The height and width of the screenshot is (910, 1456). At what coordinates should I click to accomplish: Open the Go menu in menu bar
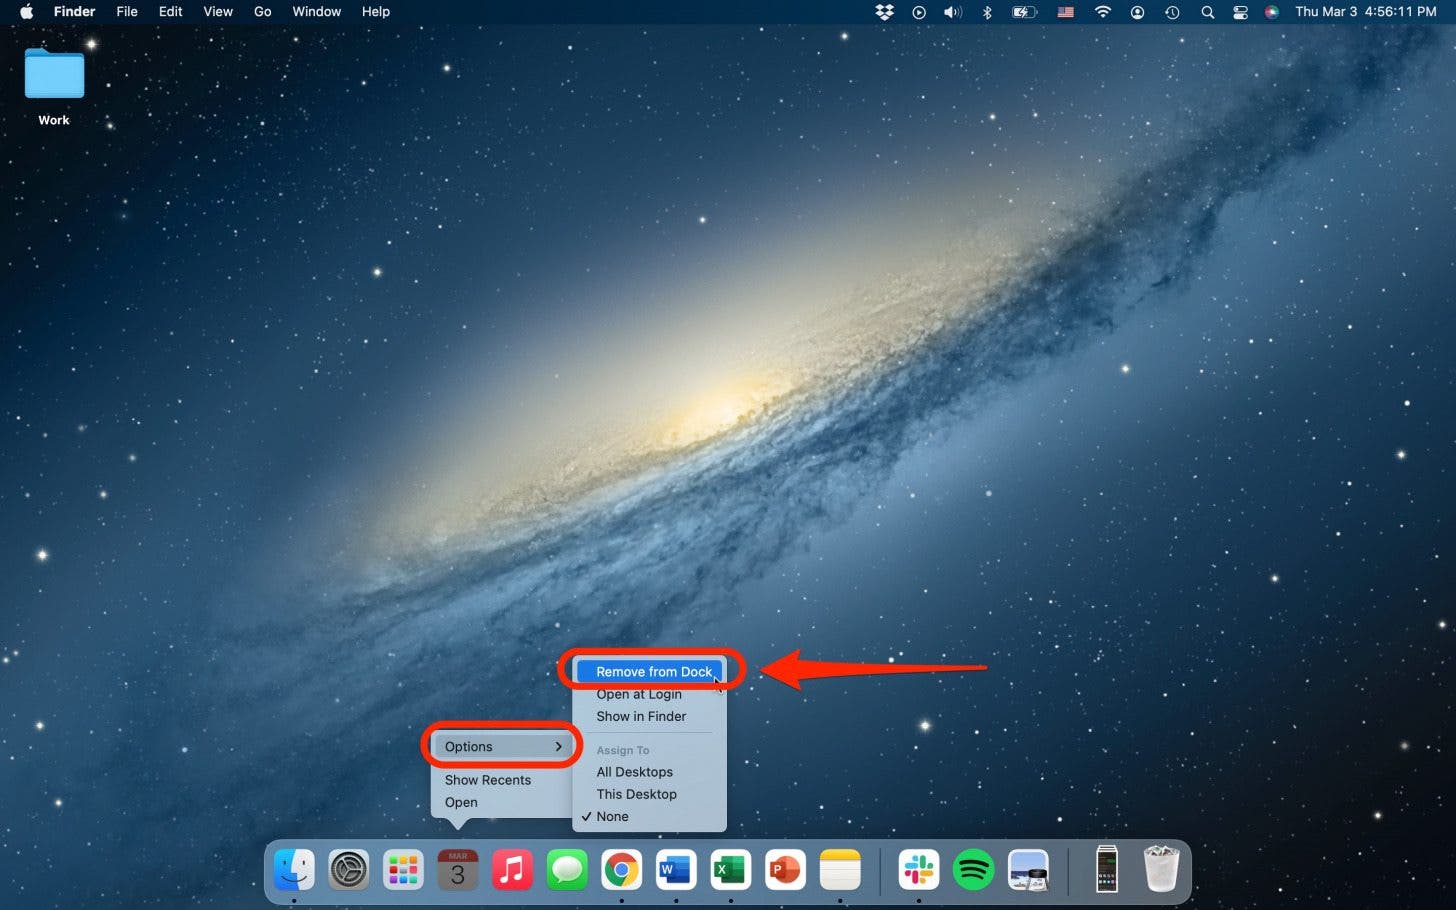262,12
